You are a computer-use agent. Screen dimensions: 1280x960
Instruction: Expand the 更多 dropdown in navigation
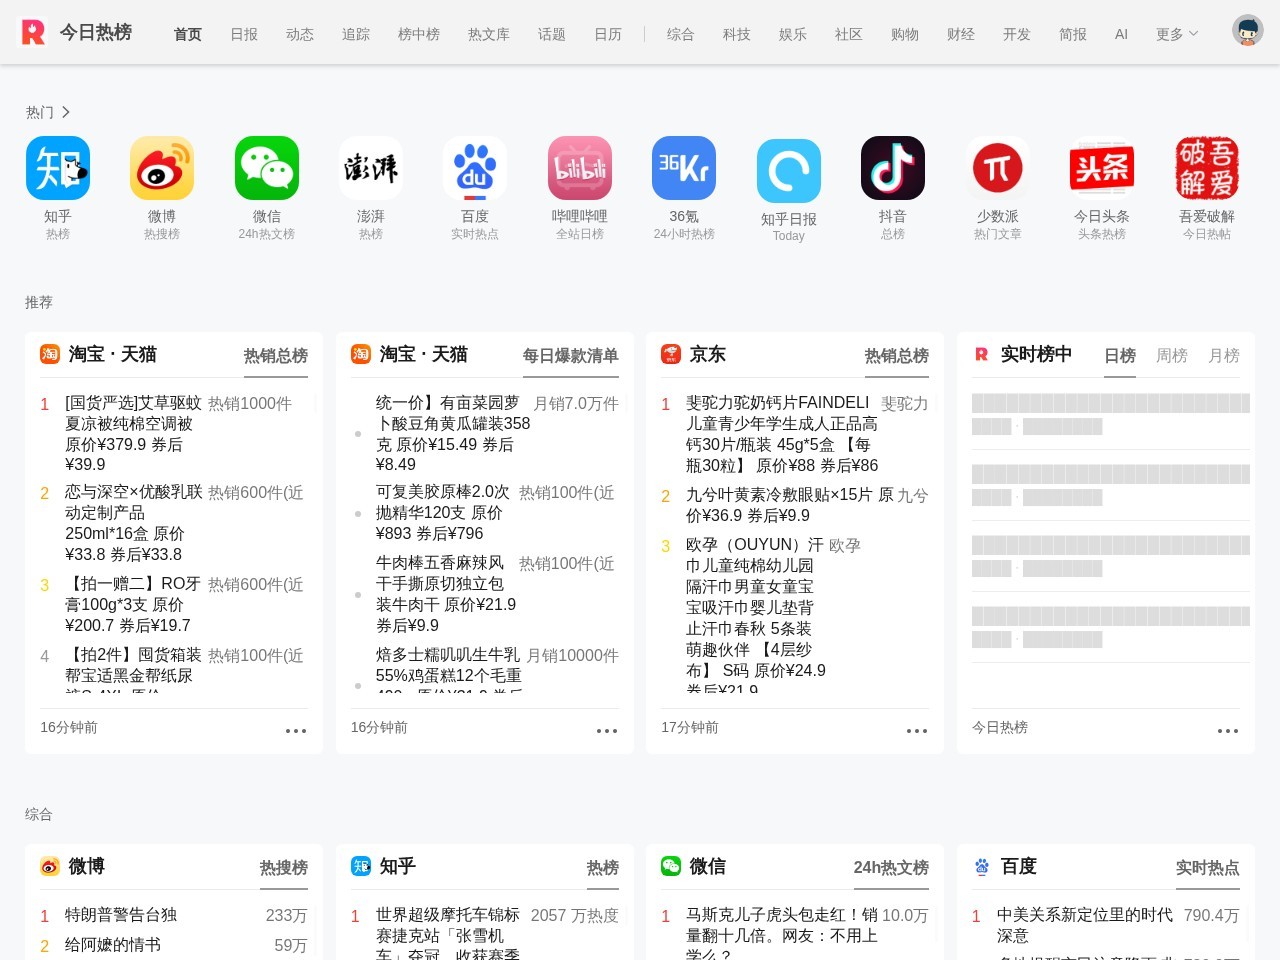(x=1177, y=34)
